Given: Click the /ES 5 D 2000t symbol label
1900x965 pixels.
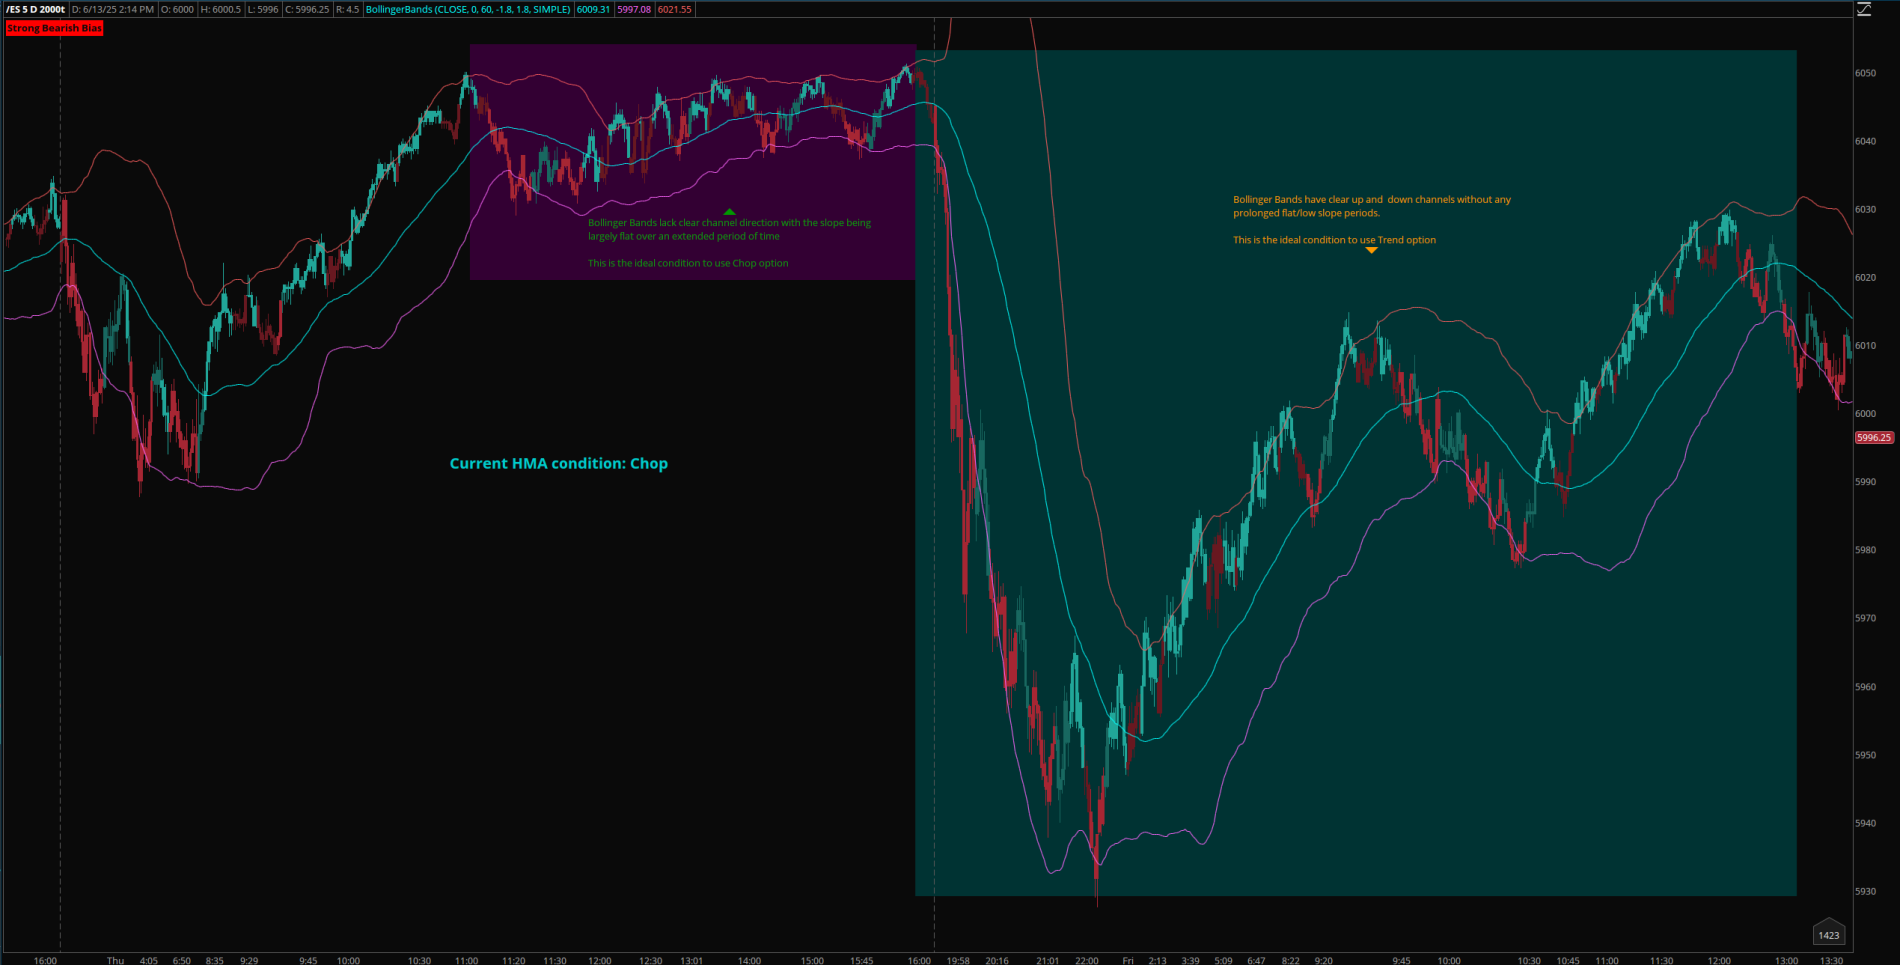Looking at the screenshot, I should 35,9.
